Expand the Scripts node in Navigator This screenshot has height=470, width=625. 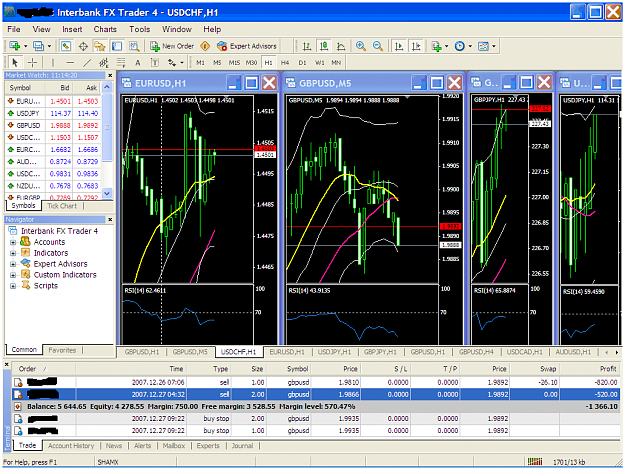(13, 286)
